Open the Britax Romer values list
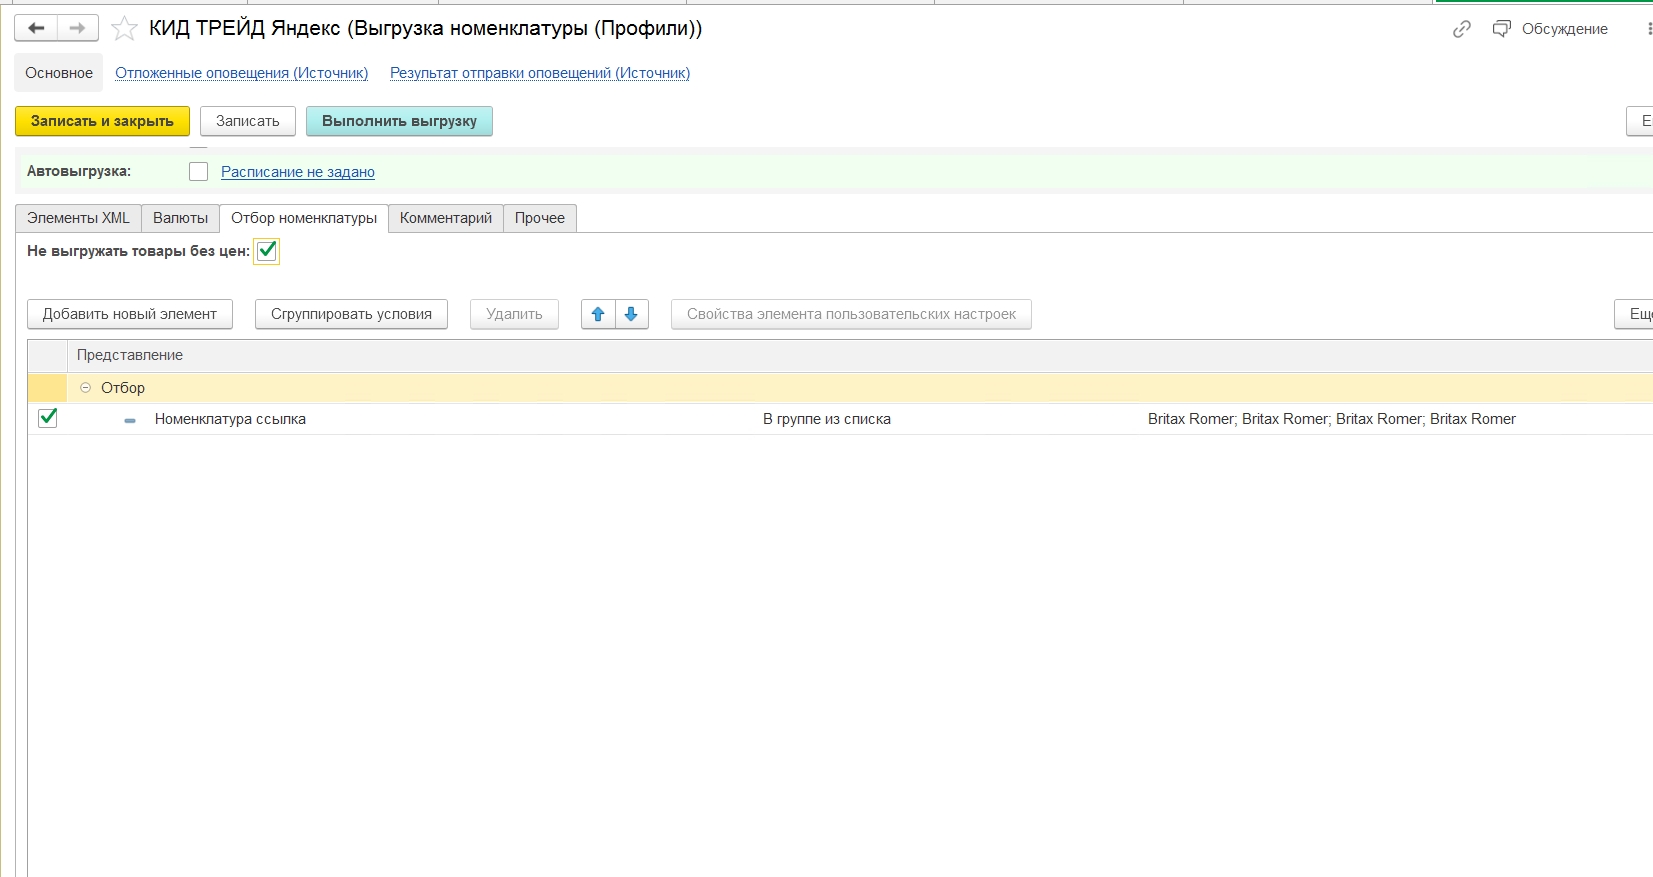Viewport: 1653px width, 877px height. pyautogui.click(x=1331, y=419)
